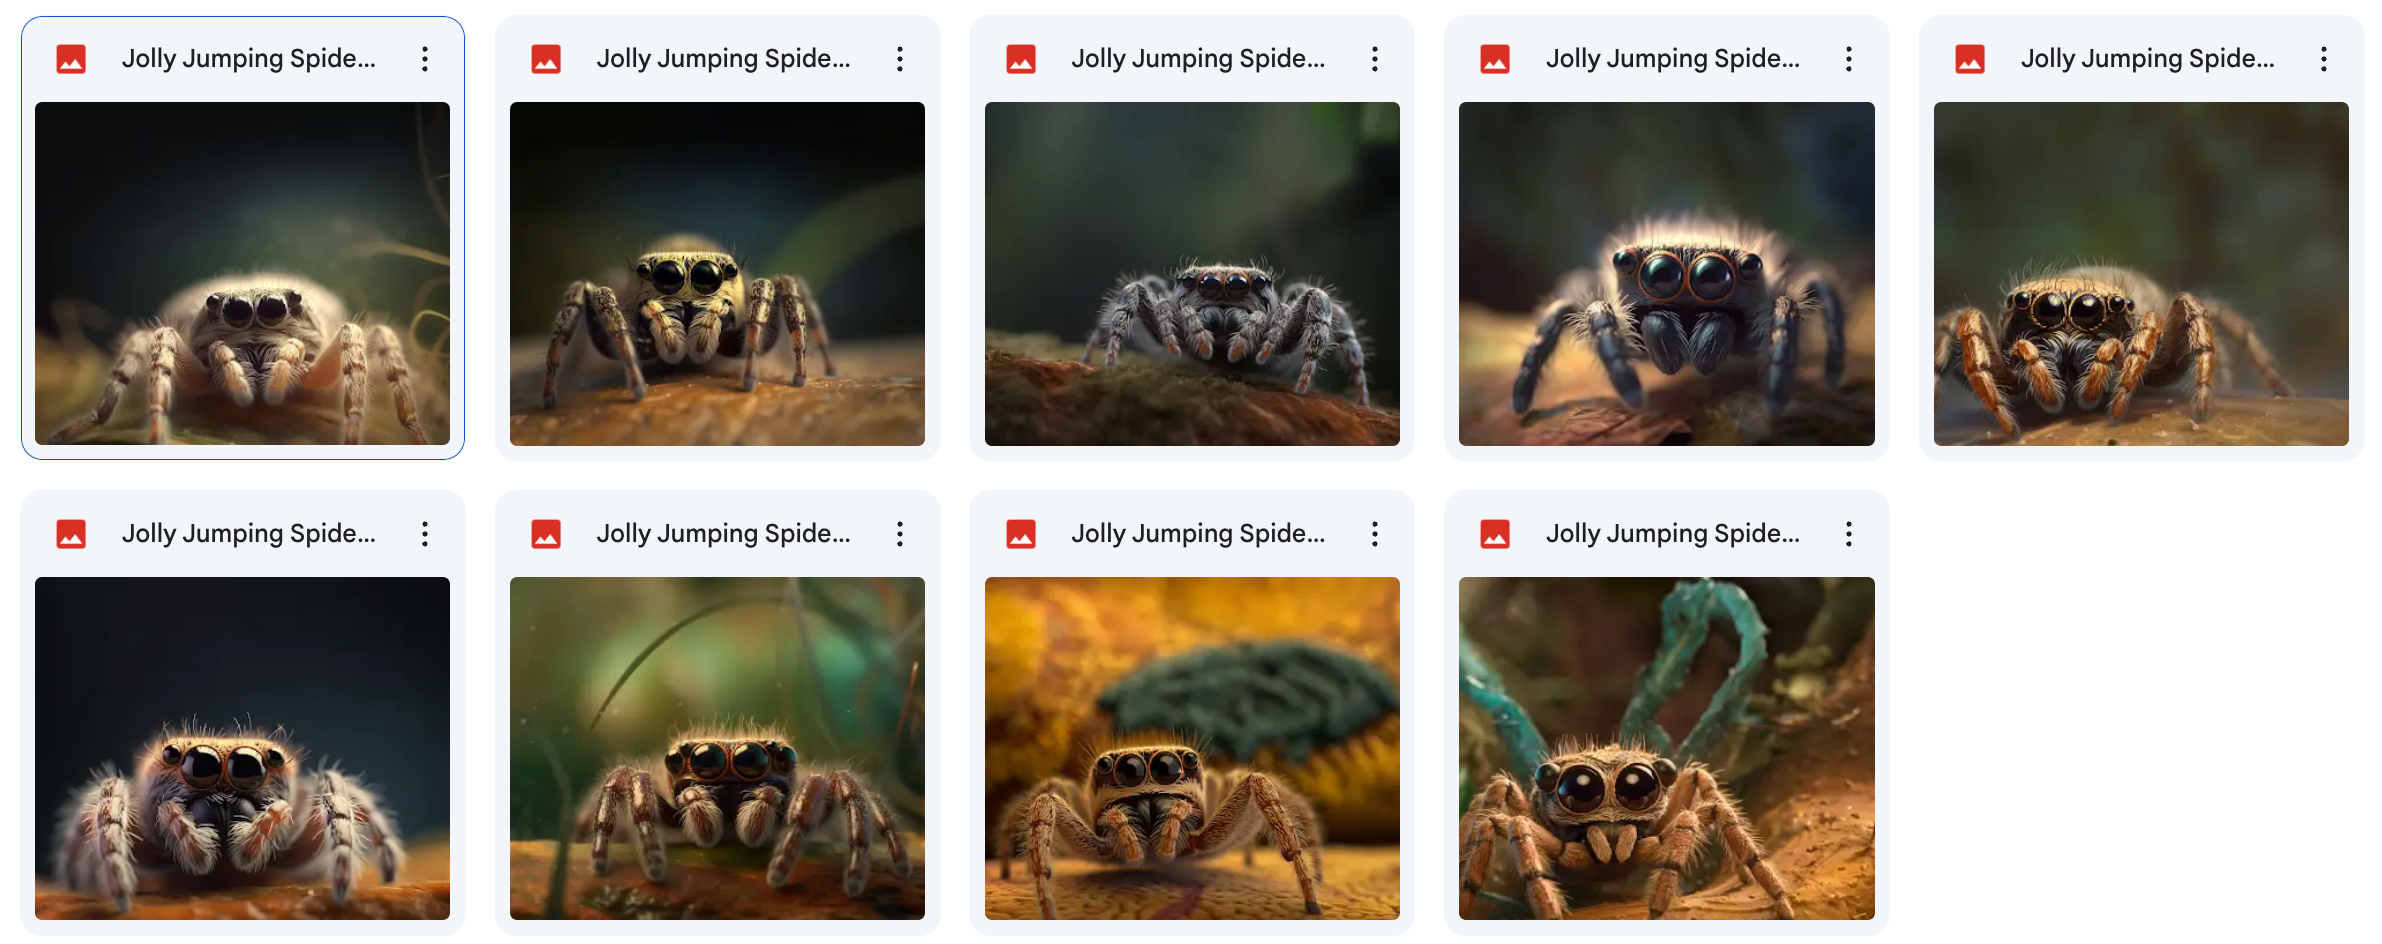The height and width of the screenshot is (944, 2382).
Task: Select the blue-legged spider with orange-rimmed eyes thumbnail
Action: tap(1667, 273)
